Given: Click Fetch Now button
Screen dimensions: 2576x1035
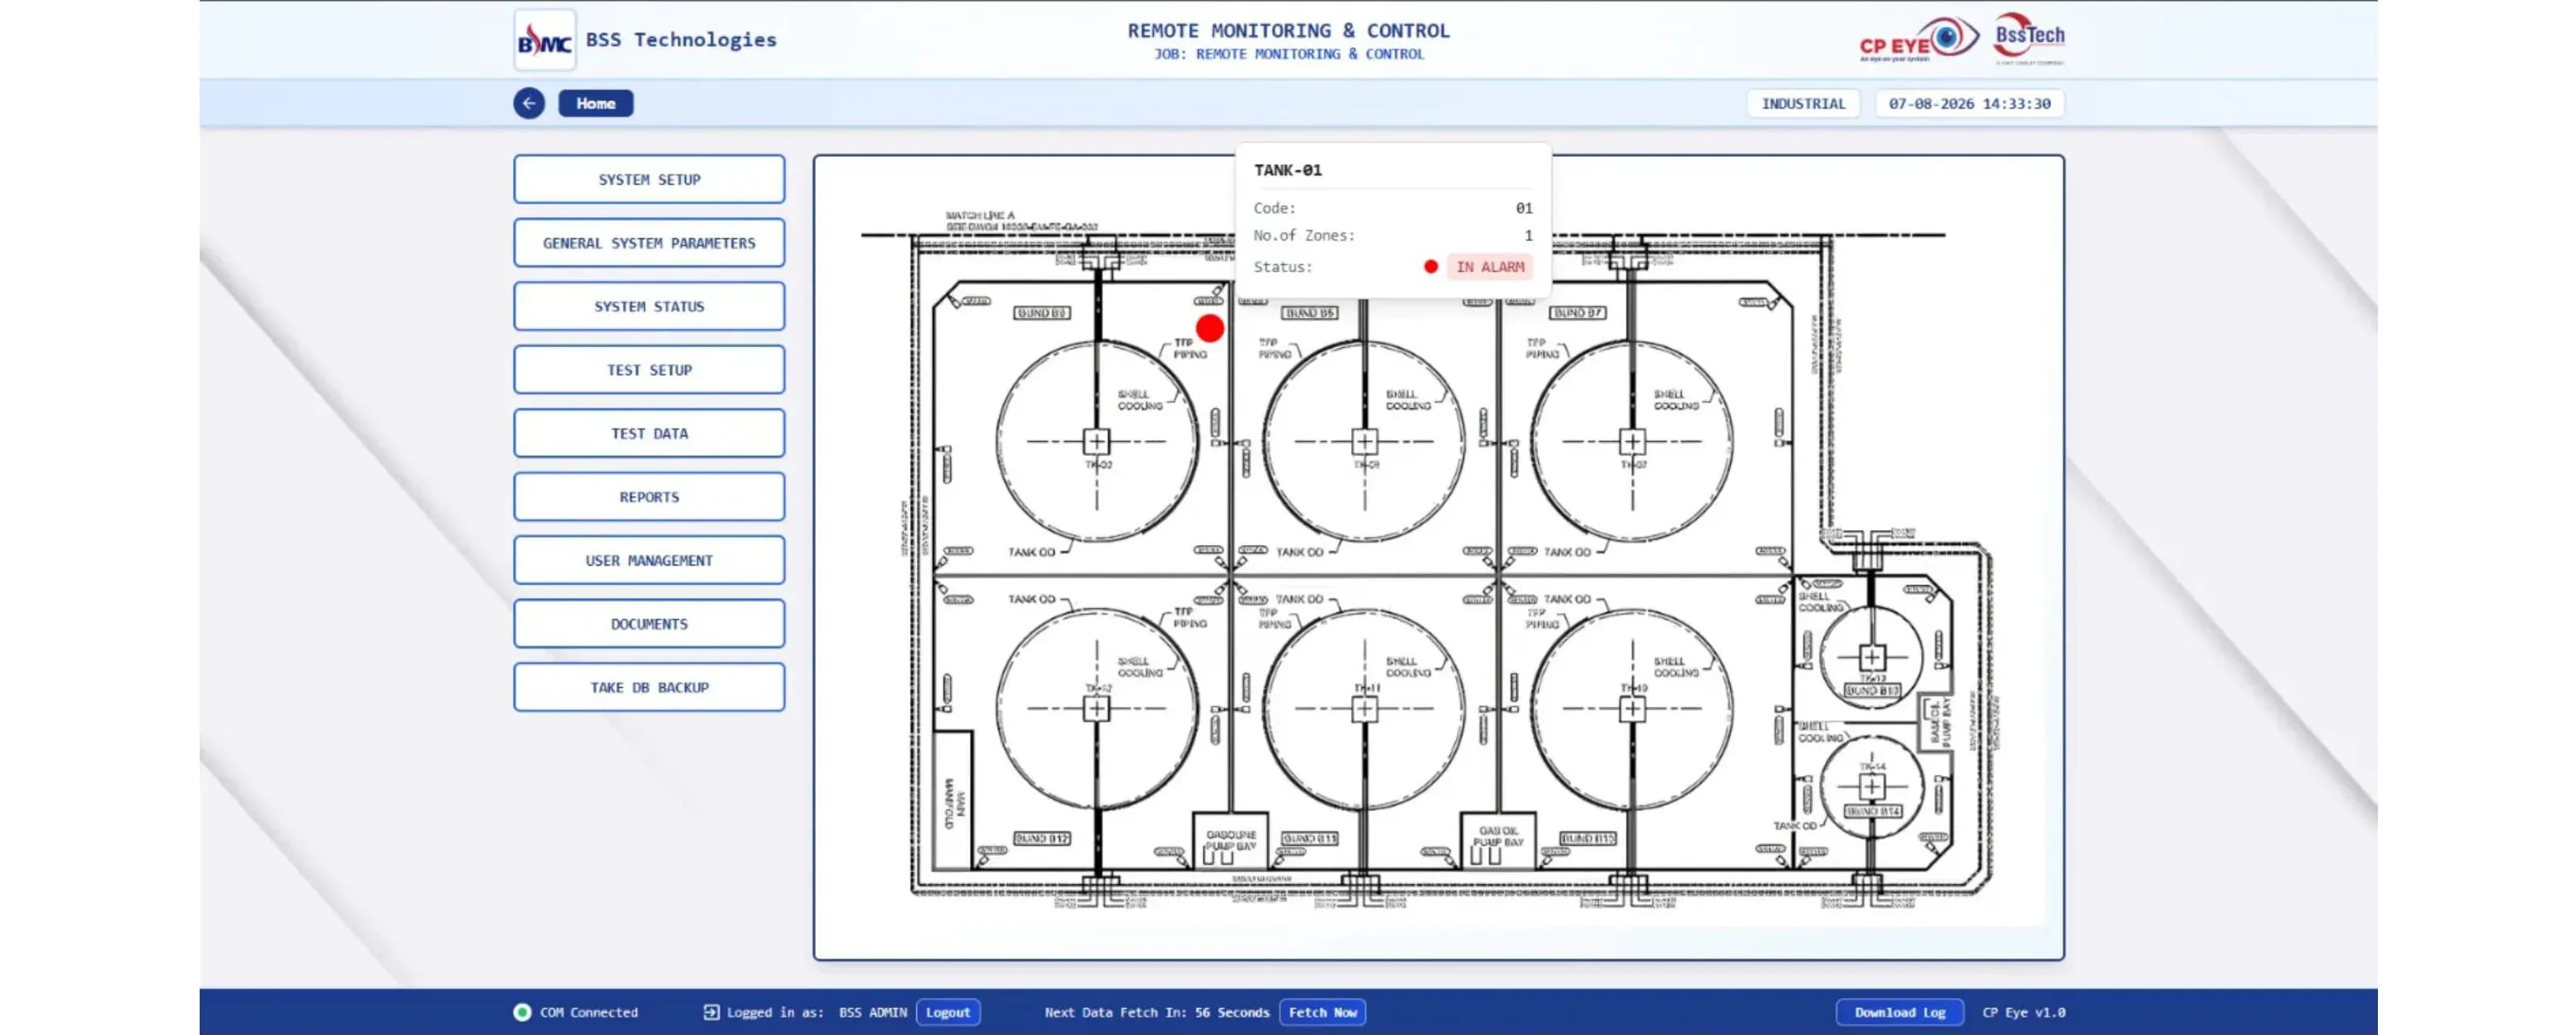Looking at the screenshot, I should click(x=1322, y=1012).
